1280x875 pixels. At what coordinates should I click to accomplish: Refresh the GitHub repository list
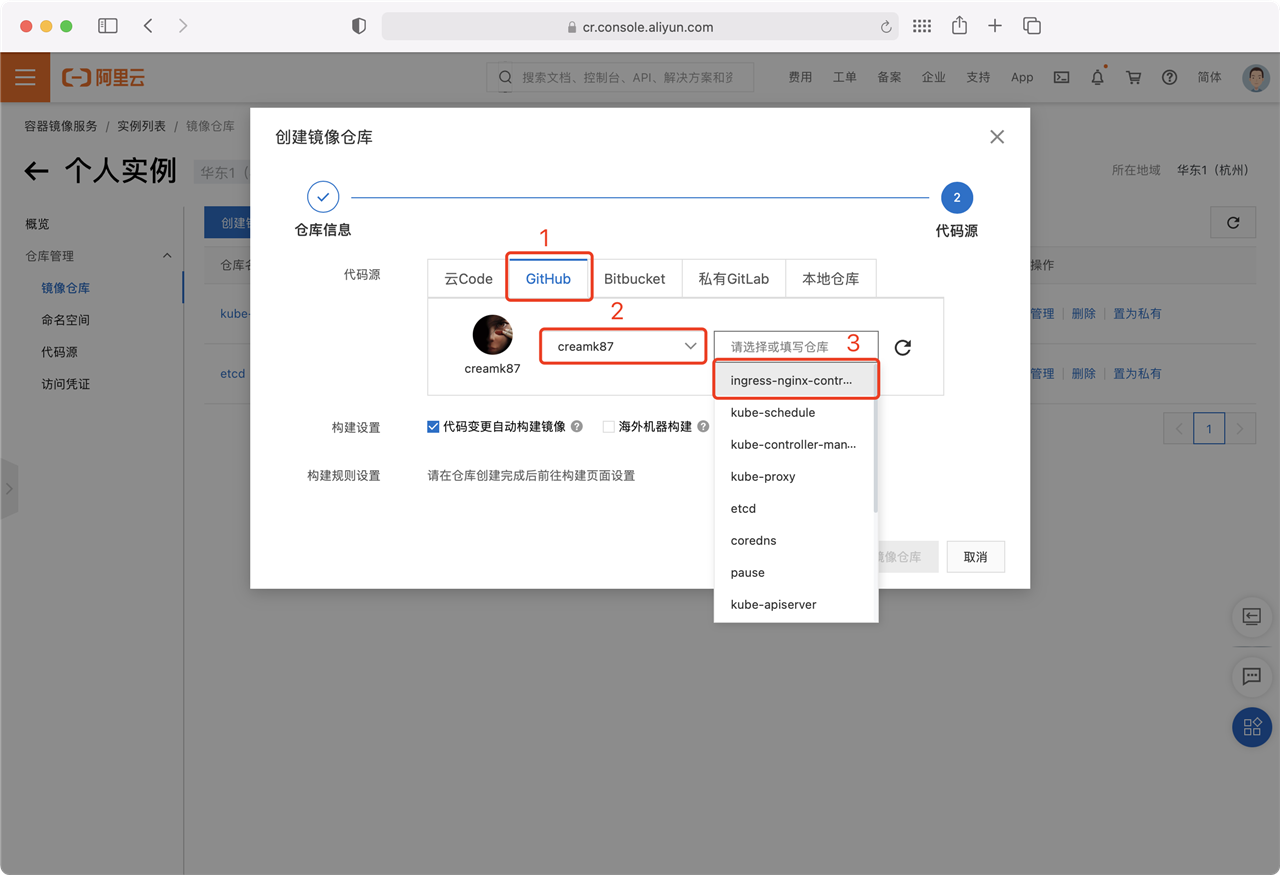(x=902, y=347)
